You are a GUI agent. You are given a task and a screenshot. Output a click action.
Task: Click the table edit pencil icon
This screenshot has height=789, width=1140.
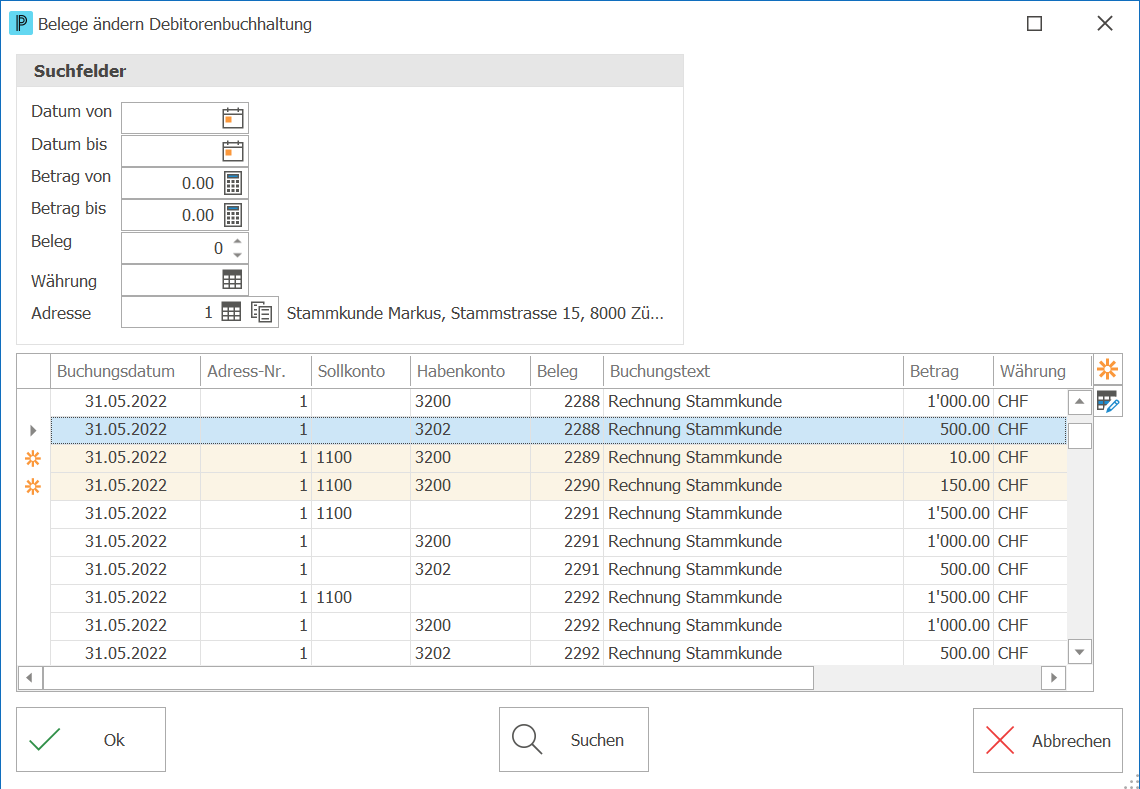pyautogui.click(x=1107, y=401)
